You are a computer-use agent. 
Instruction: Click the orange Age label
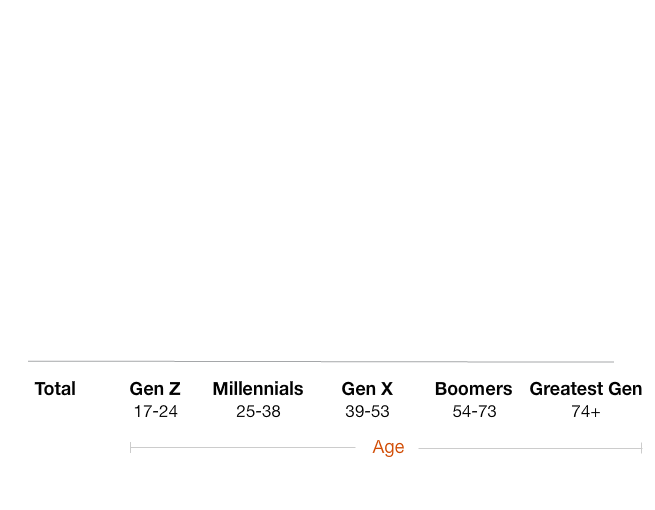point(388,447)
